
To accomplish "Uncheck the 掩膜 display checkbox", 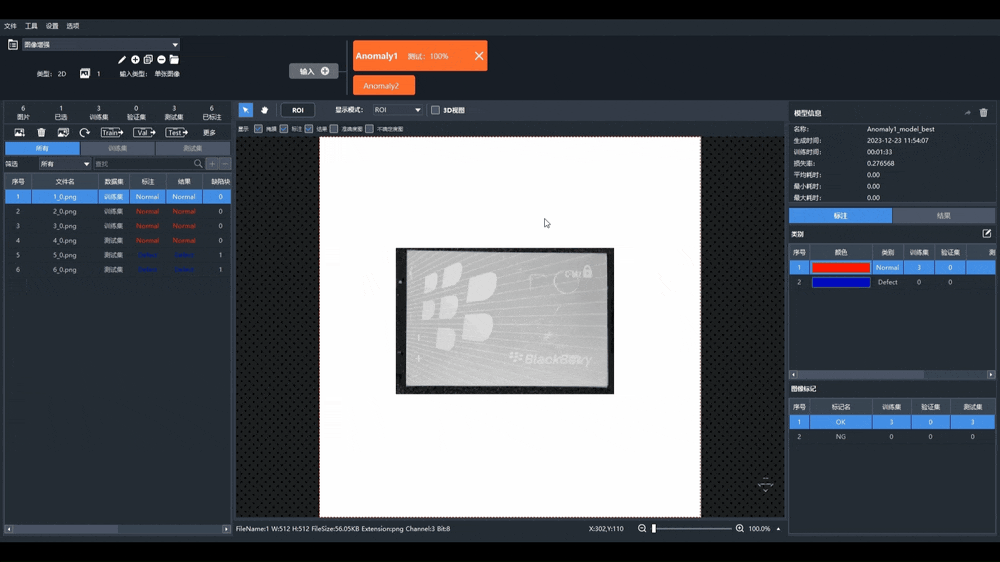I will pyautogui.click(x=259, y=129).
